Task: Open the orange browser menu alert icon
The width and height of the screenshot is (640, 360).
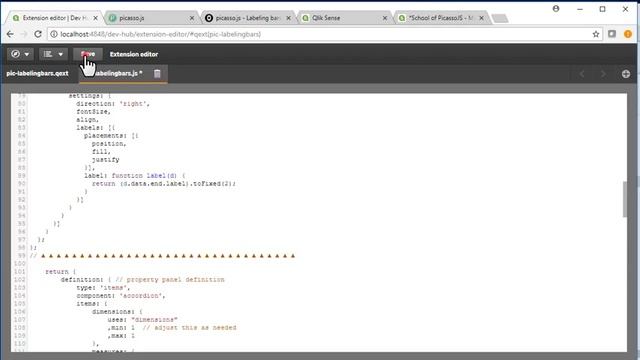Action: [628, 34]
